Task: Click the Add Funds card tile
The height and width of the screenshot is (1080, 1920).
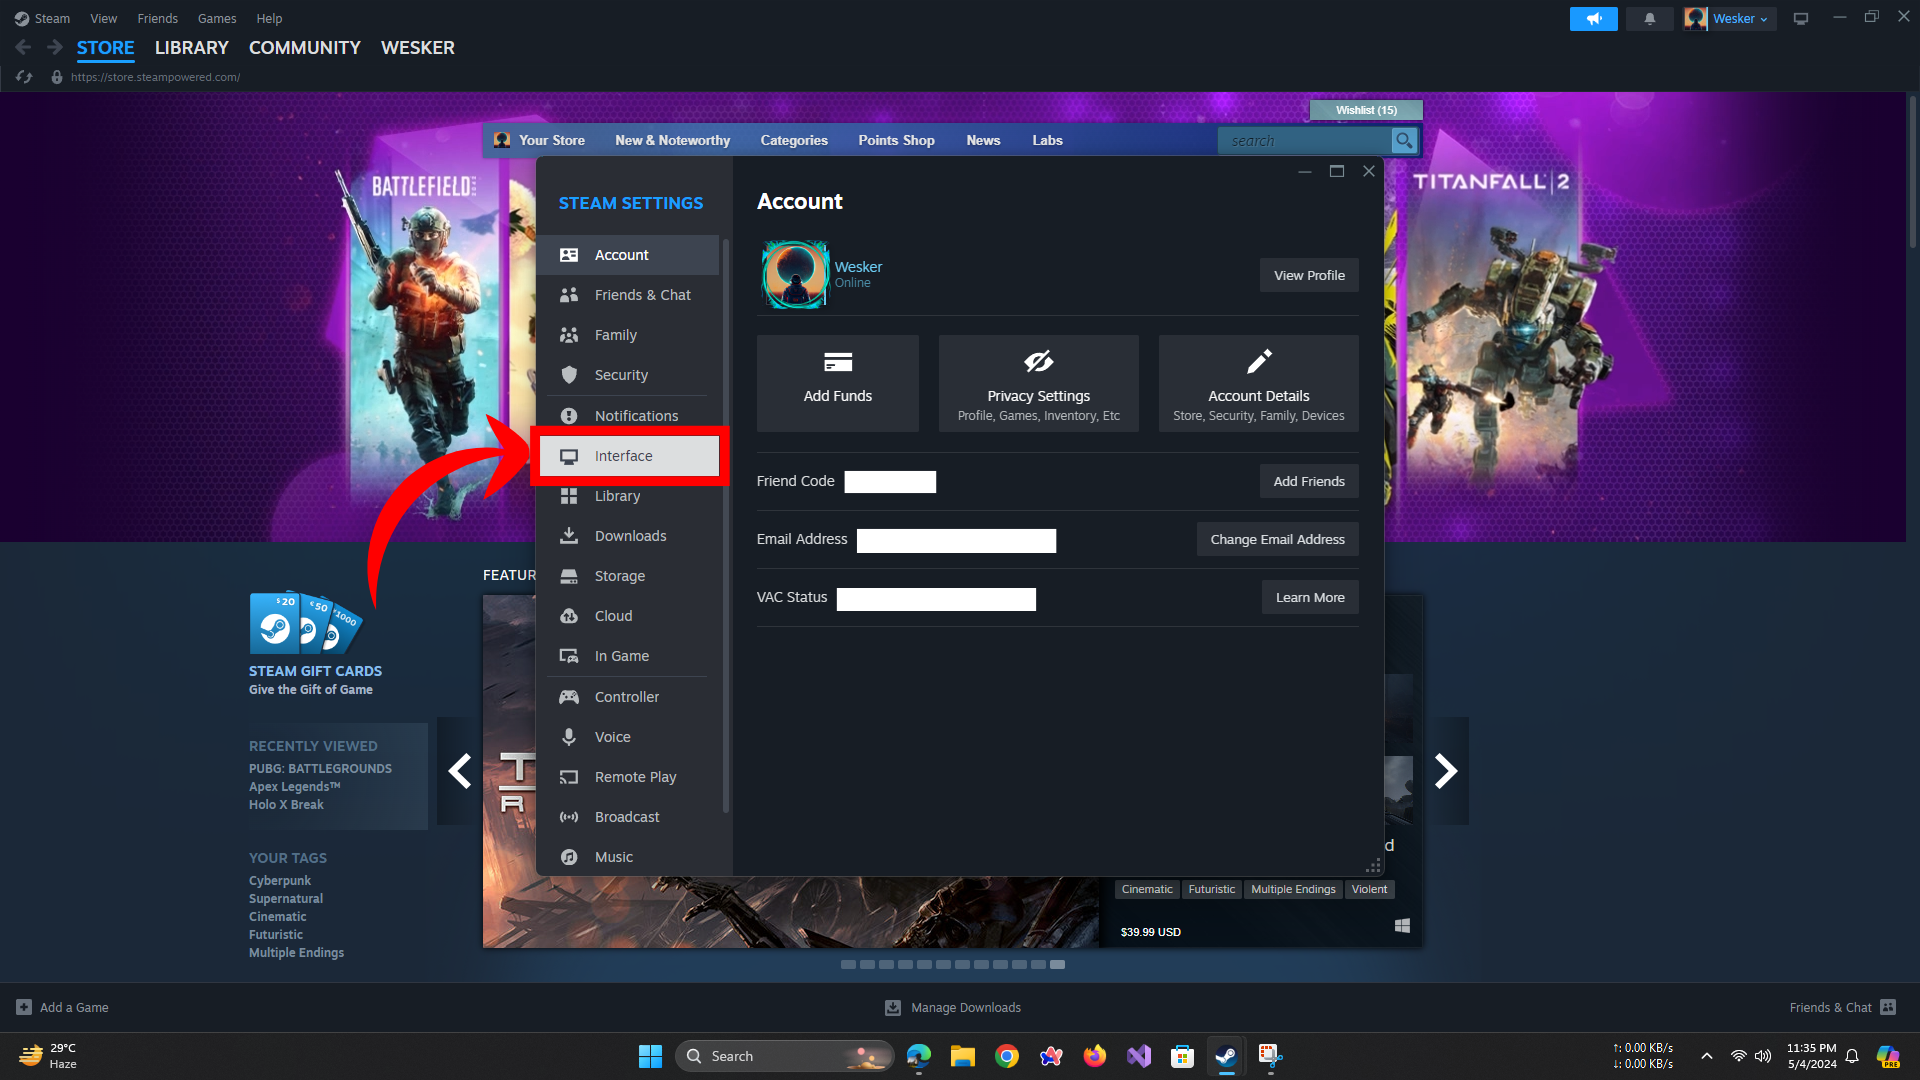Action: pyautogui.click(x=837, y=384)
